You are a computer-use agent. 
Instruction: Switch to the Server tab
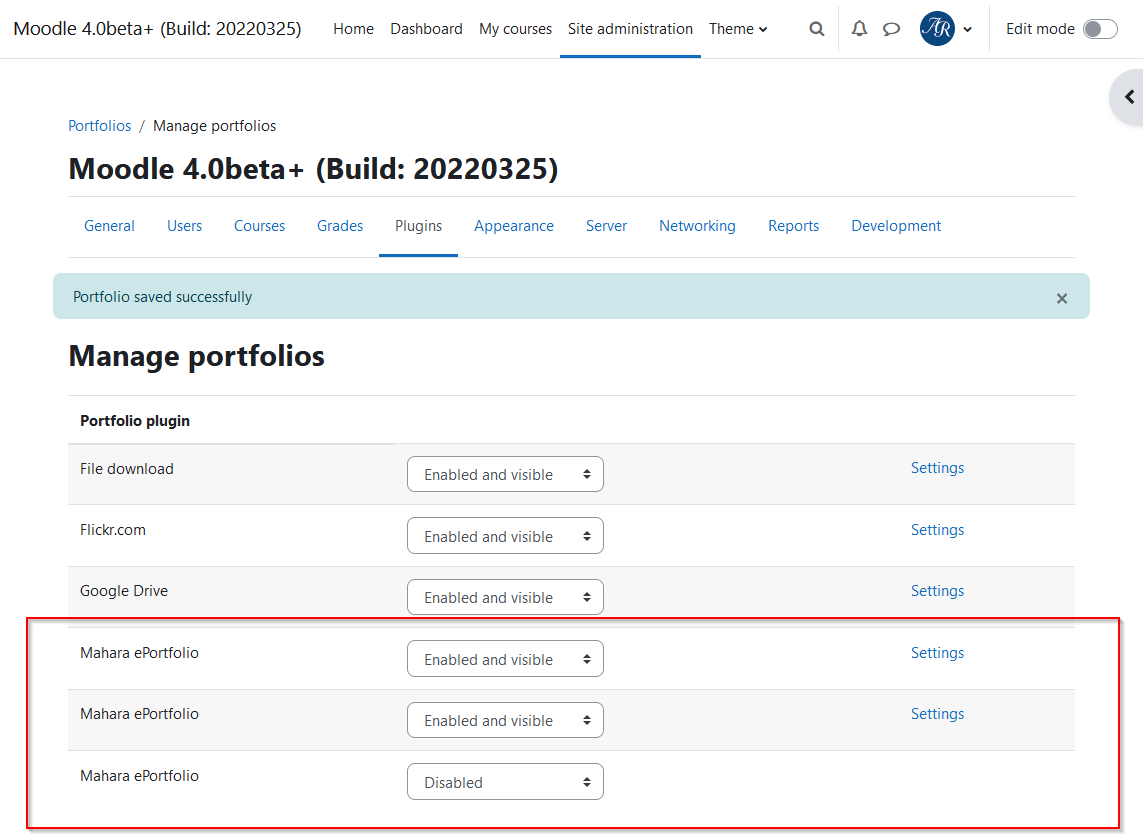(x=606, y=226)
